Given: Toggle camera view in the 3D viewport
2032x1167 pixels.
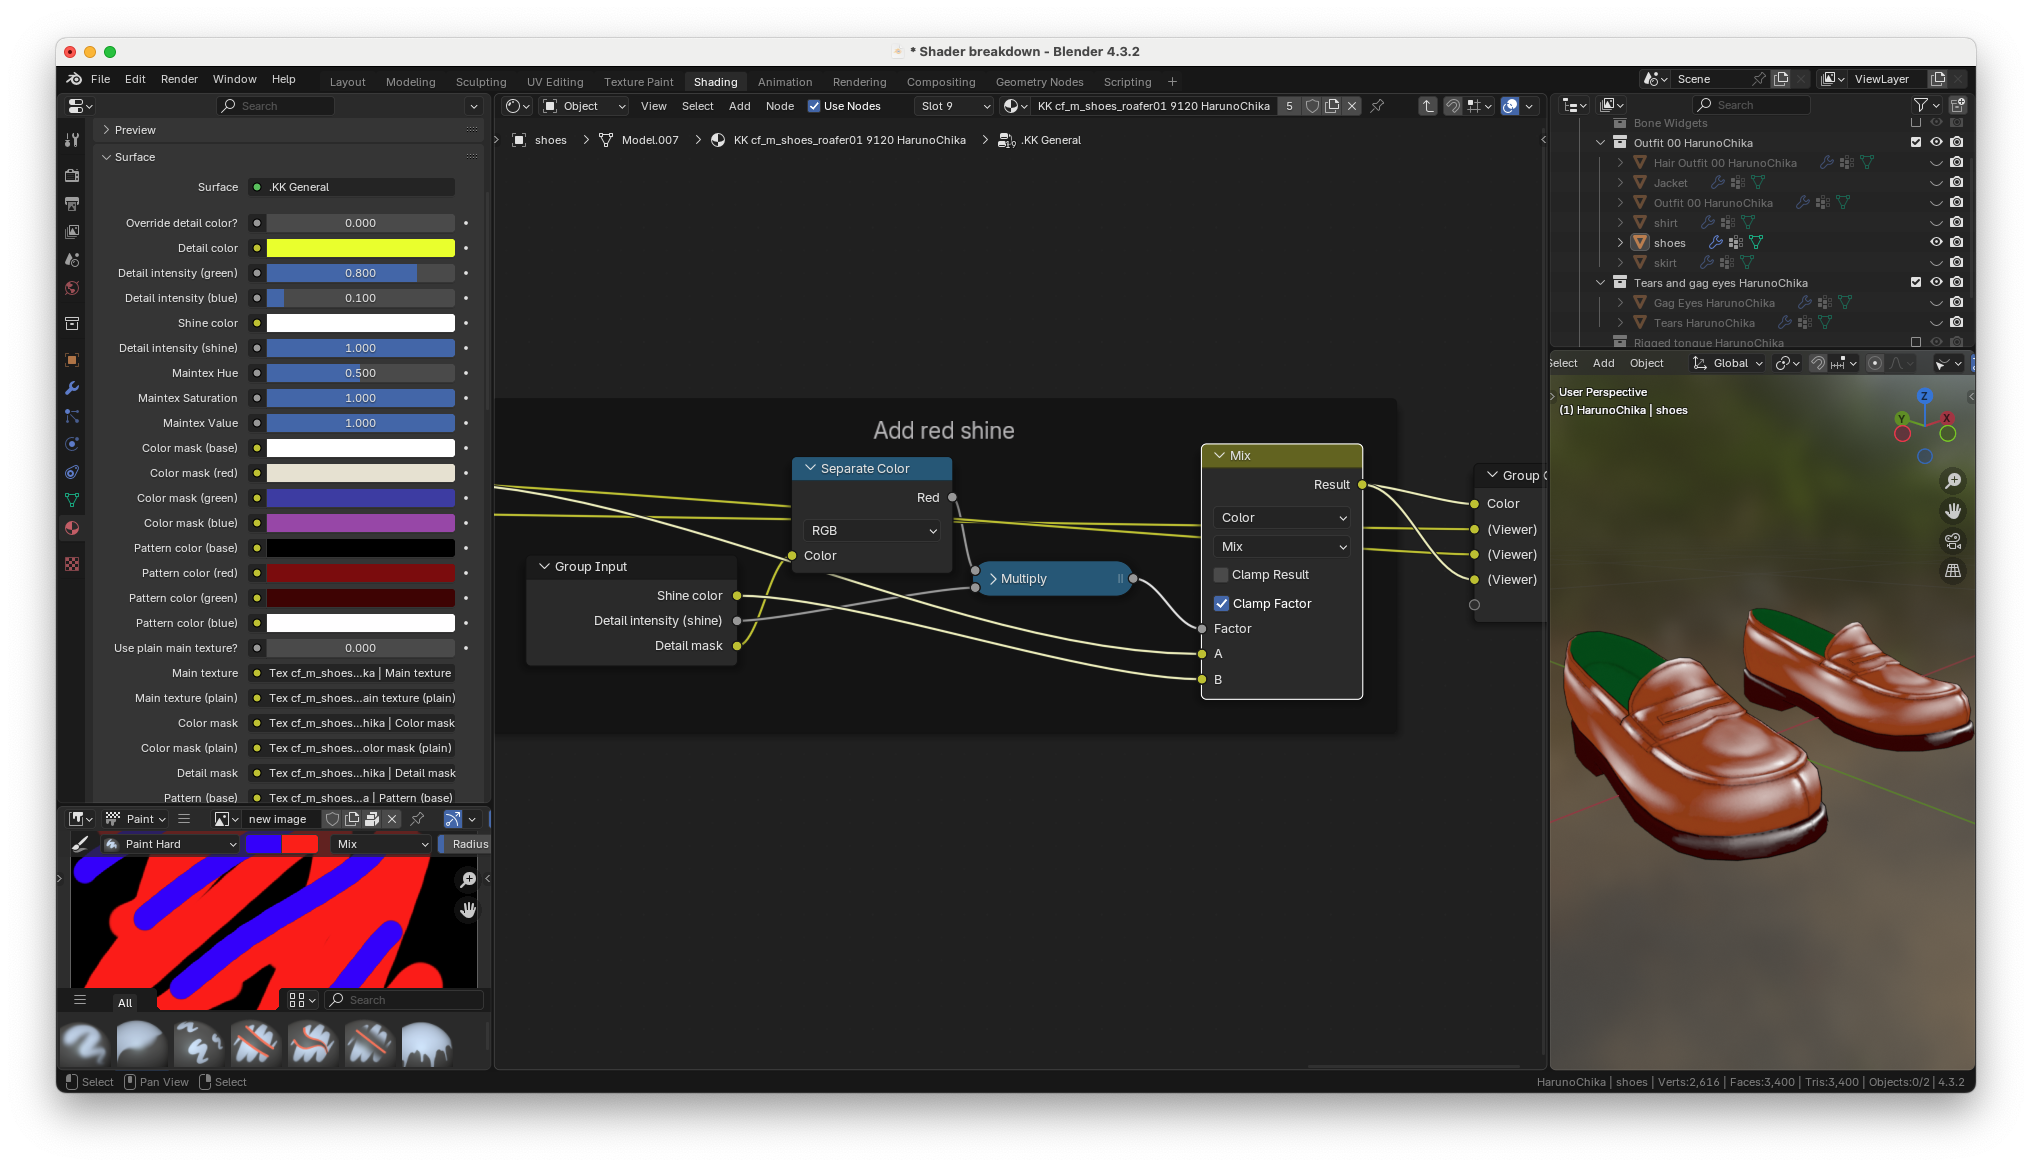Looking at the screenshot, I should [x=1952, y=541].
